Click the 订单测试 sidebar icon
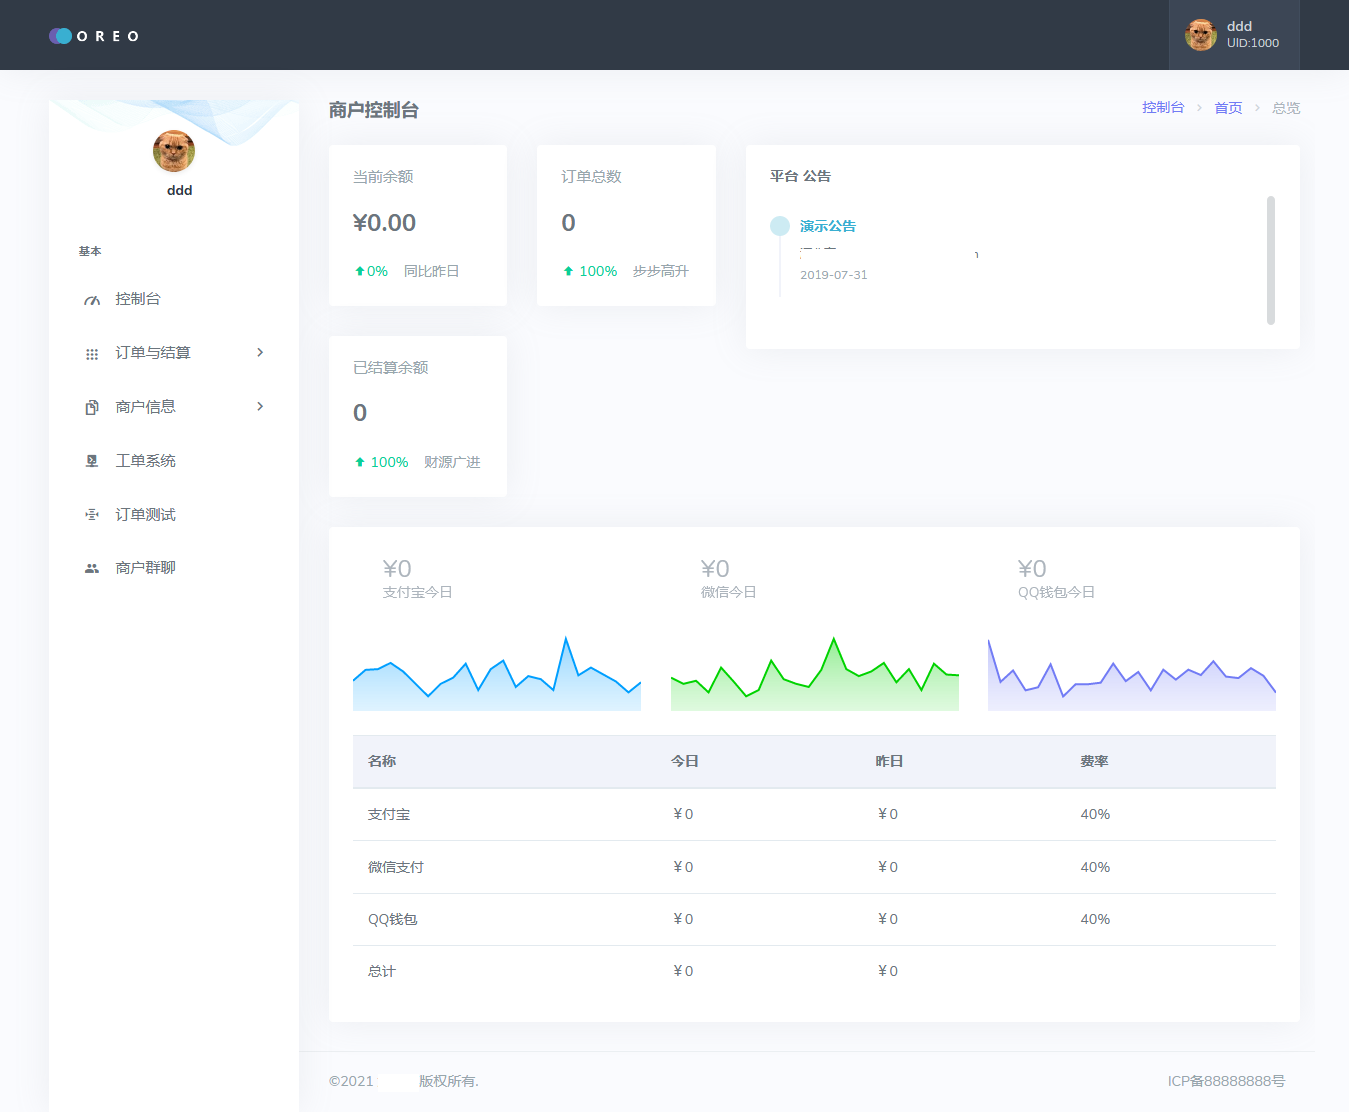The width and height of the screenshot is (1349, 1112). (92, 515)
